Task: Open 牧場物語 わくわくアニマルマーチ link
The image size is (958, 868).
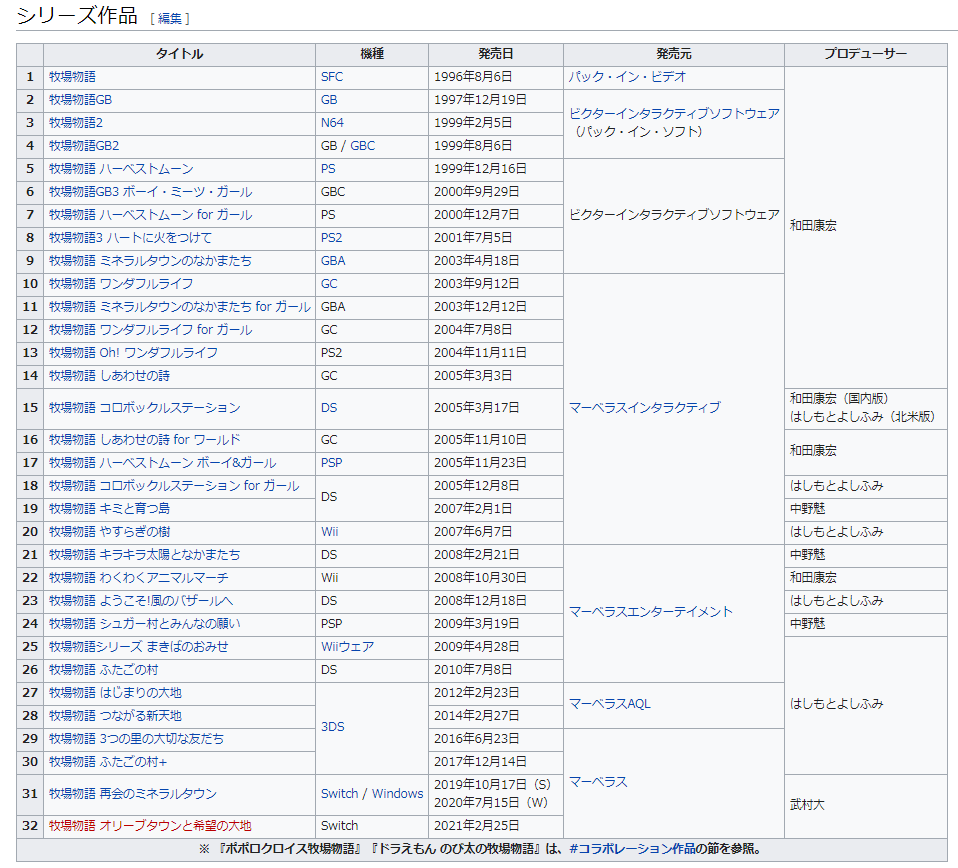Action: click(139, 578)
